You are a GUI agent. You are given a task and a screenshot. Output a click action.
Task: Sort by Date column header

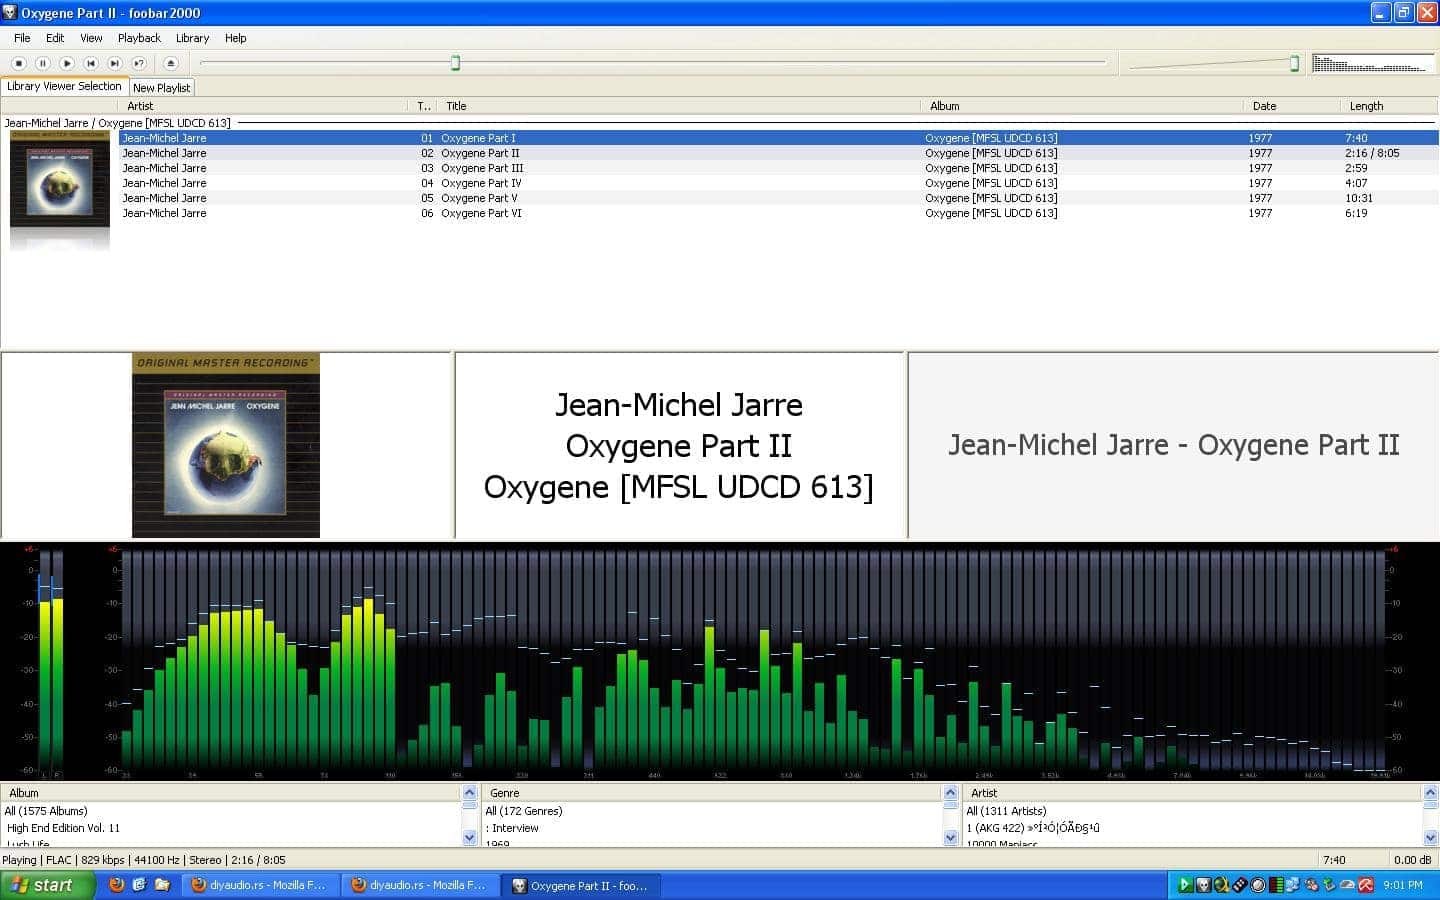1293,106
